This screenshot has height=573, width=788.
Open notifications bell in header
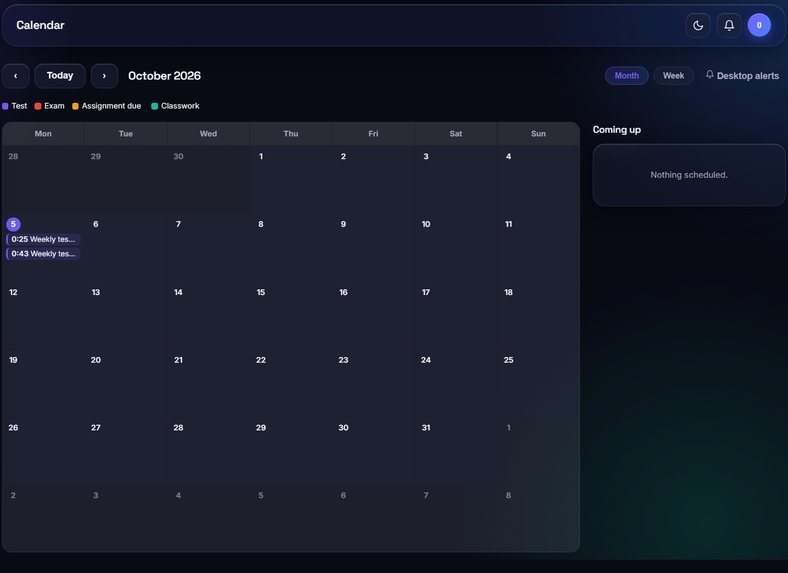click(729, 25)
